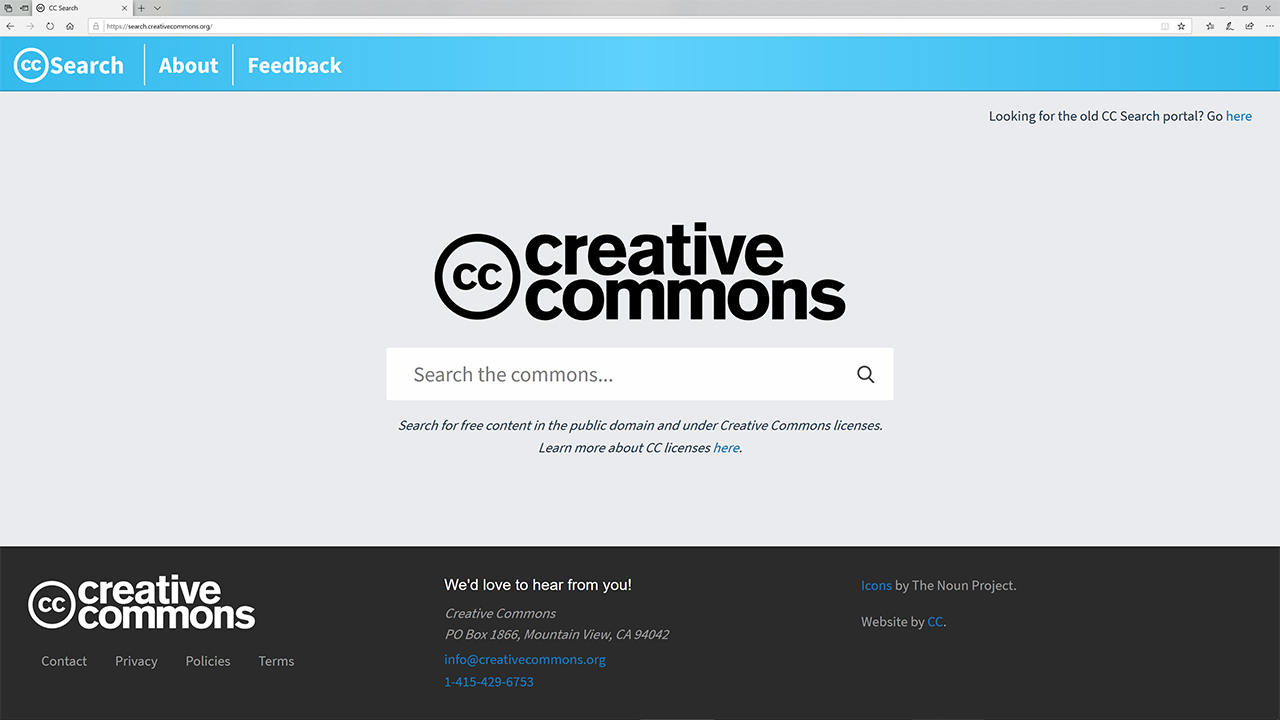Click the CC Search logo in header
The height and width of the screenshot is (720, 1280).
point(69,65)
